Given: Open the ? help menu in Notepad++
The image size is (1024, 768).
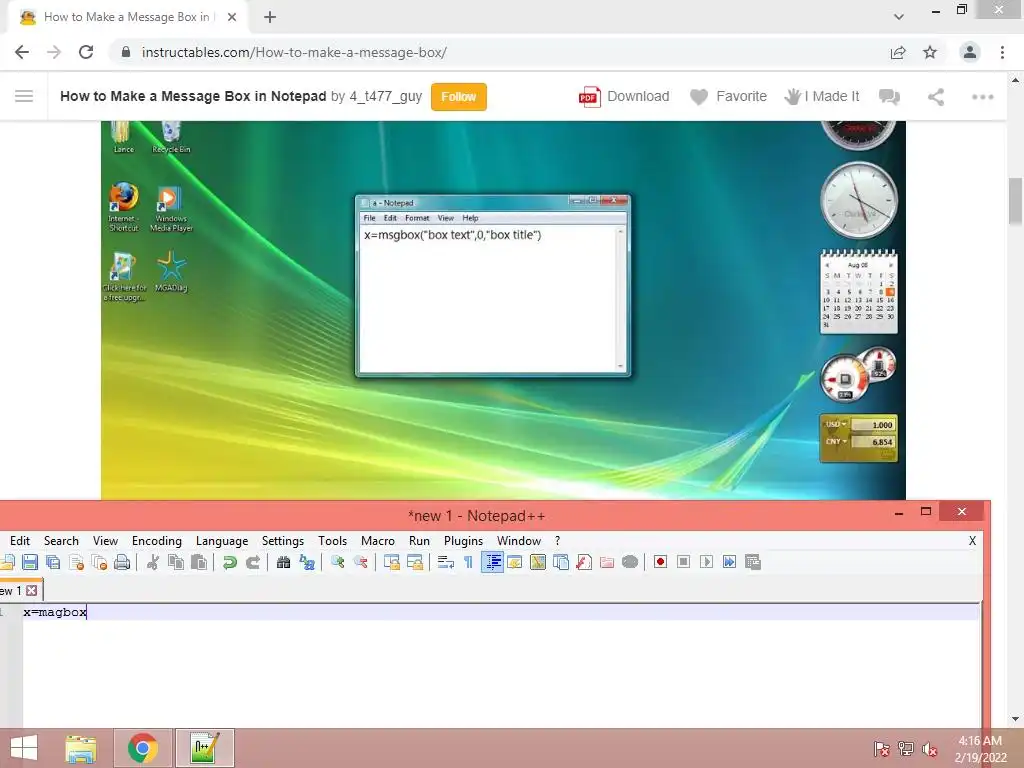Looking at the screenshot, I should [x=557, y=541].
